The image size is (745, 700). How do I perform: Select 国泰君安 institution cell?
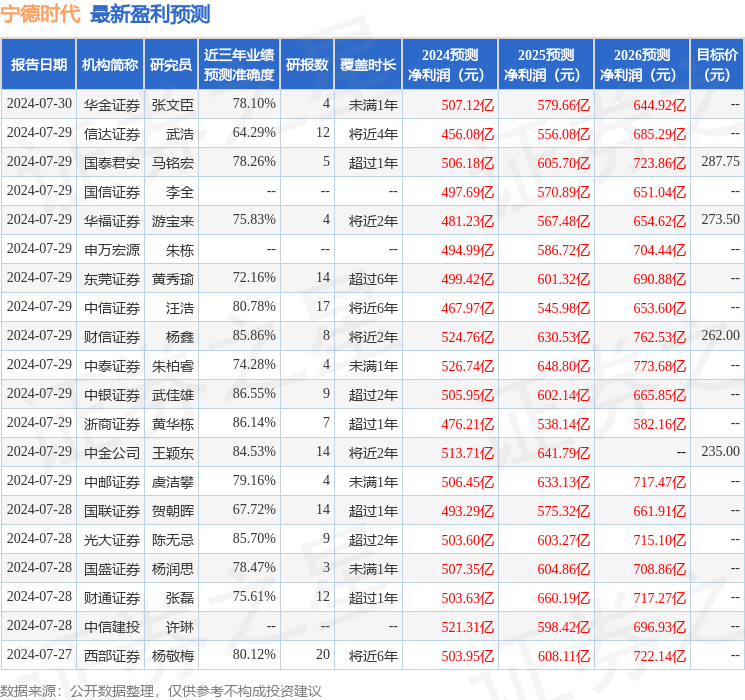tap(112, 163)
